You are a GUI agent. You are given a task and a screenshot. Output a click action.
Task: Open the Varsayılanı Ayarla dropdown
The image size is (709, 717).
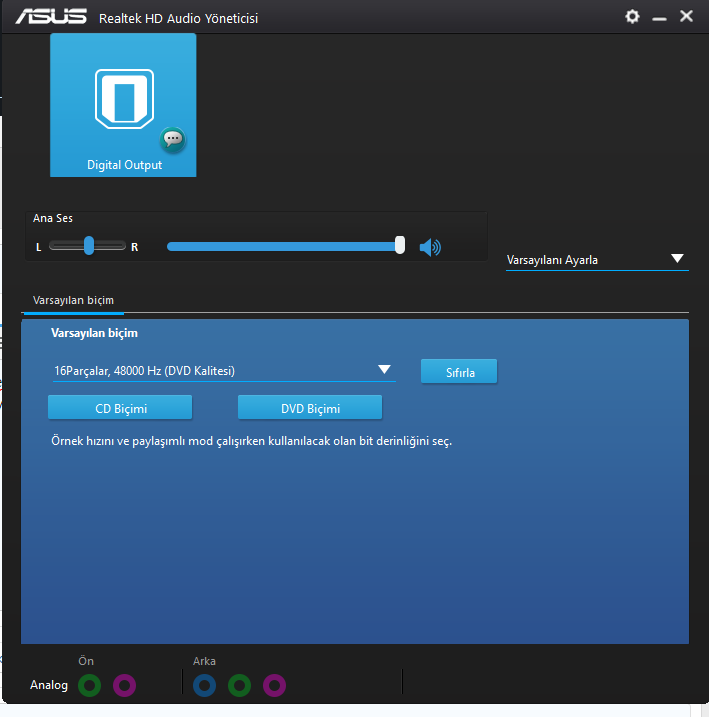[597, 260]
